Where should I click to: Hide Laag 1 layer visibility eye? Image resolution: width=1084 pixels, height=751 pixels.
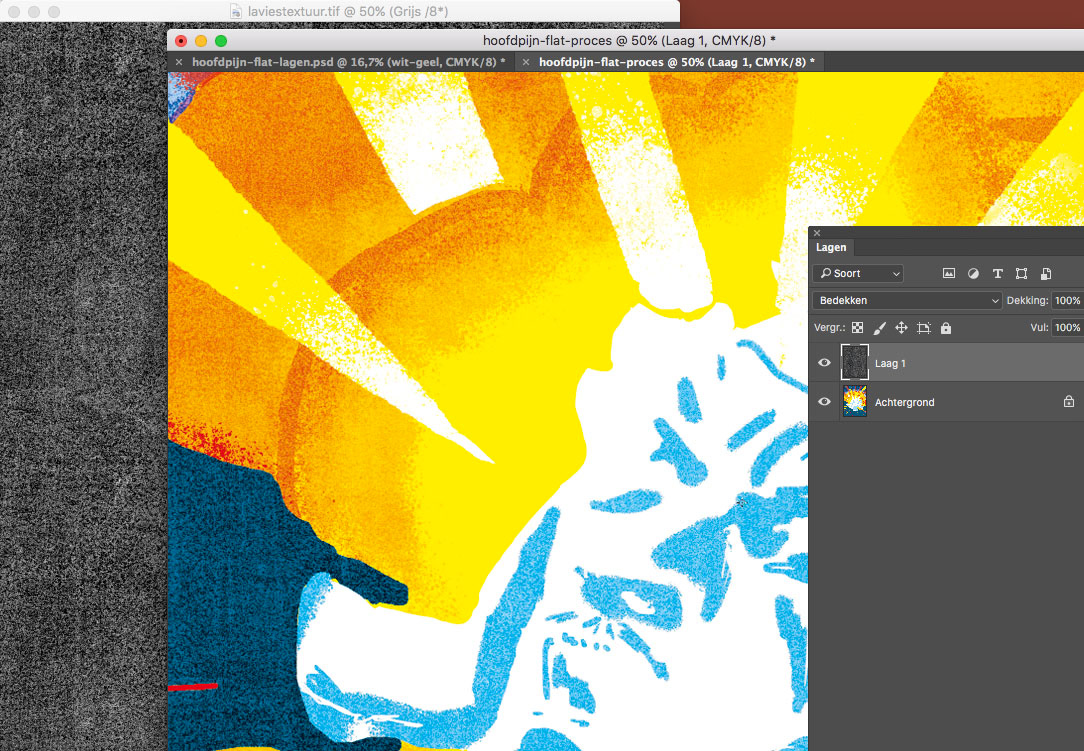coord(824,362)
